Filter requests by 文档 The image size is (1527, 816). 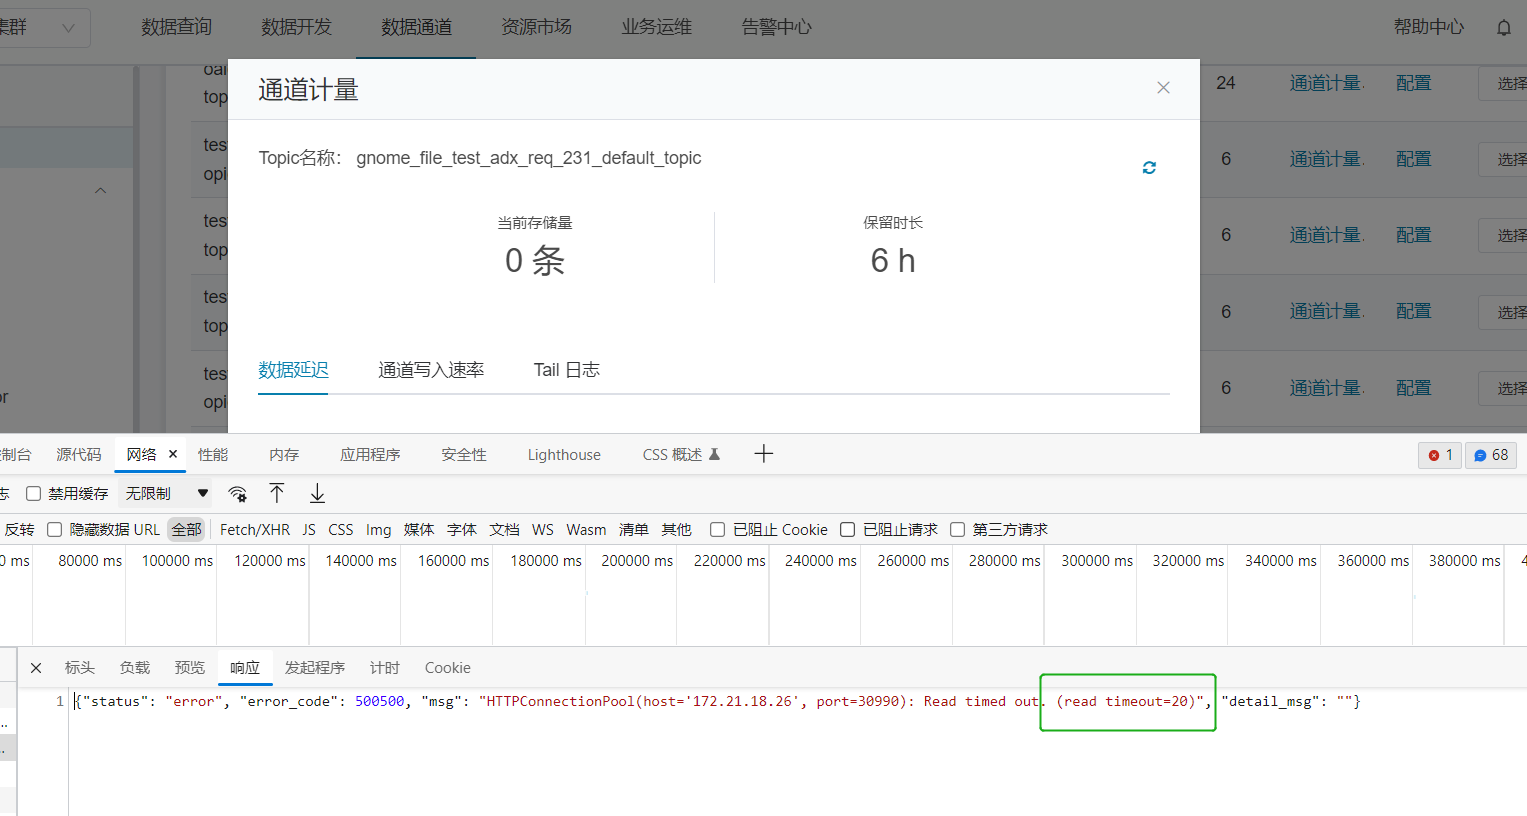[504, 530]
